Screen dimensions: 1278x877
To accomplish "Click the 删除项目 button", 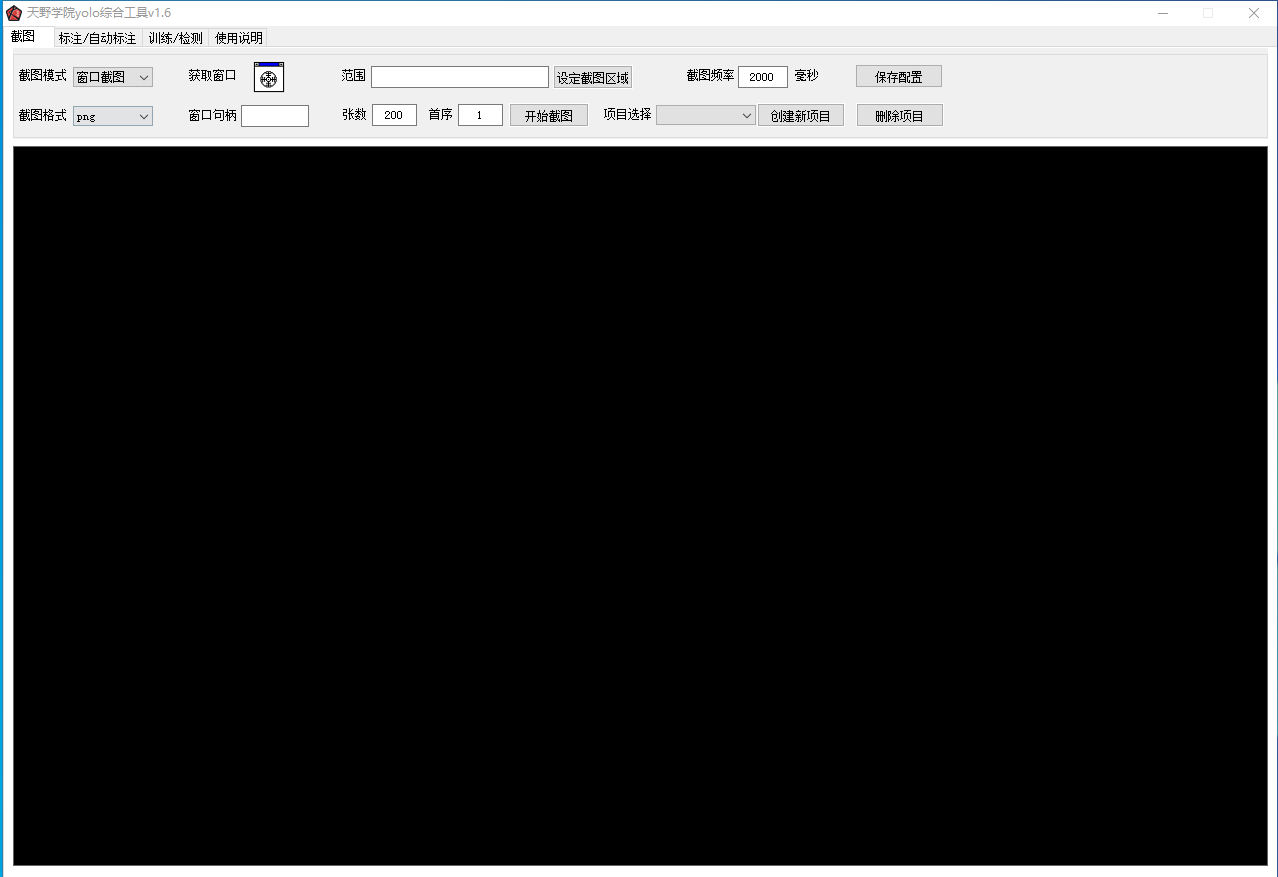I will pyautogui.click(x=900, y=115).
